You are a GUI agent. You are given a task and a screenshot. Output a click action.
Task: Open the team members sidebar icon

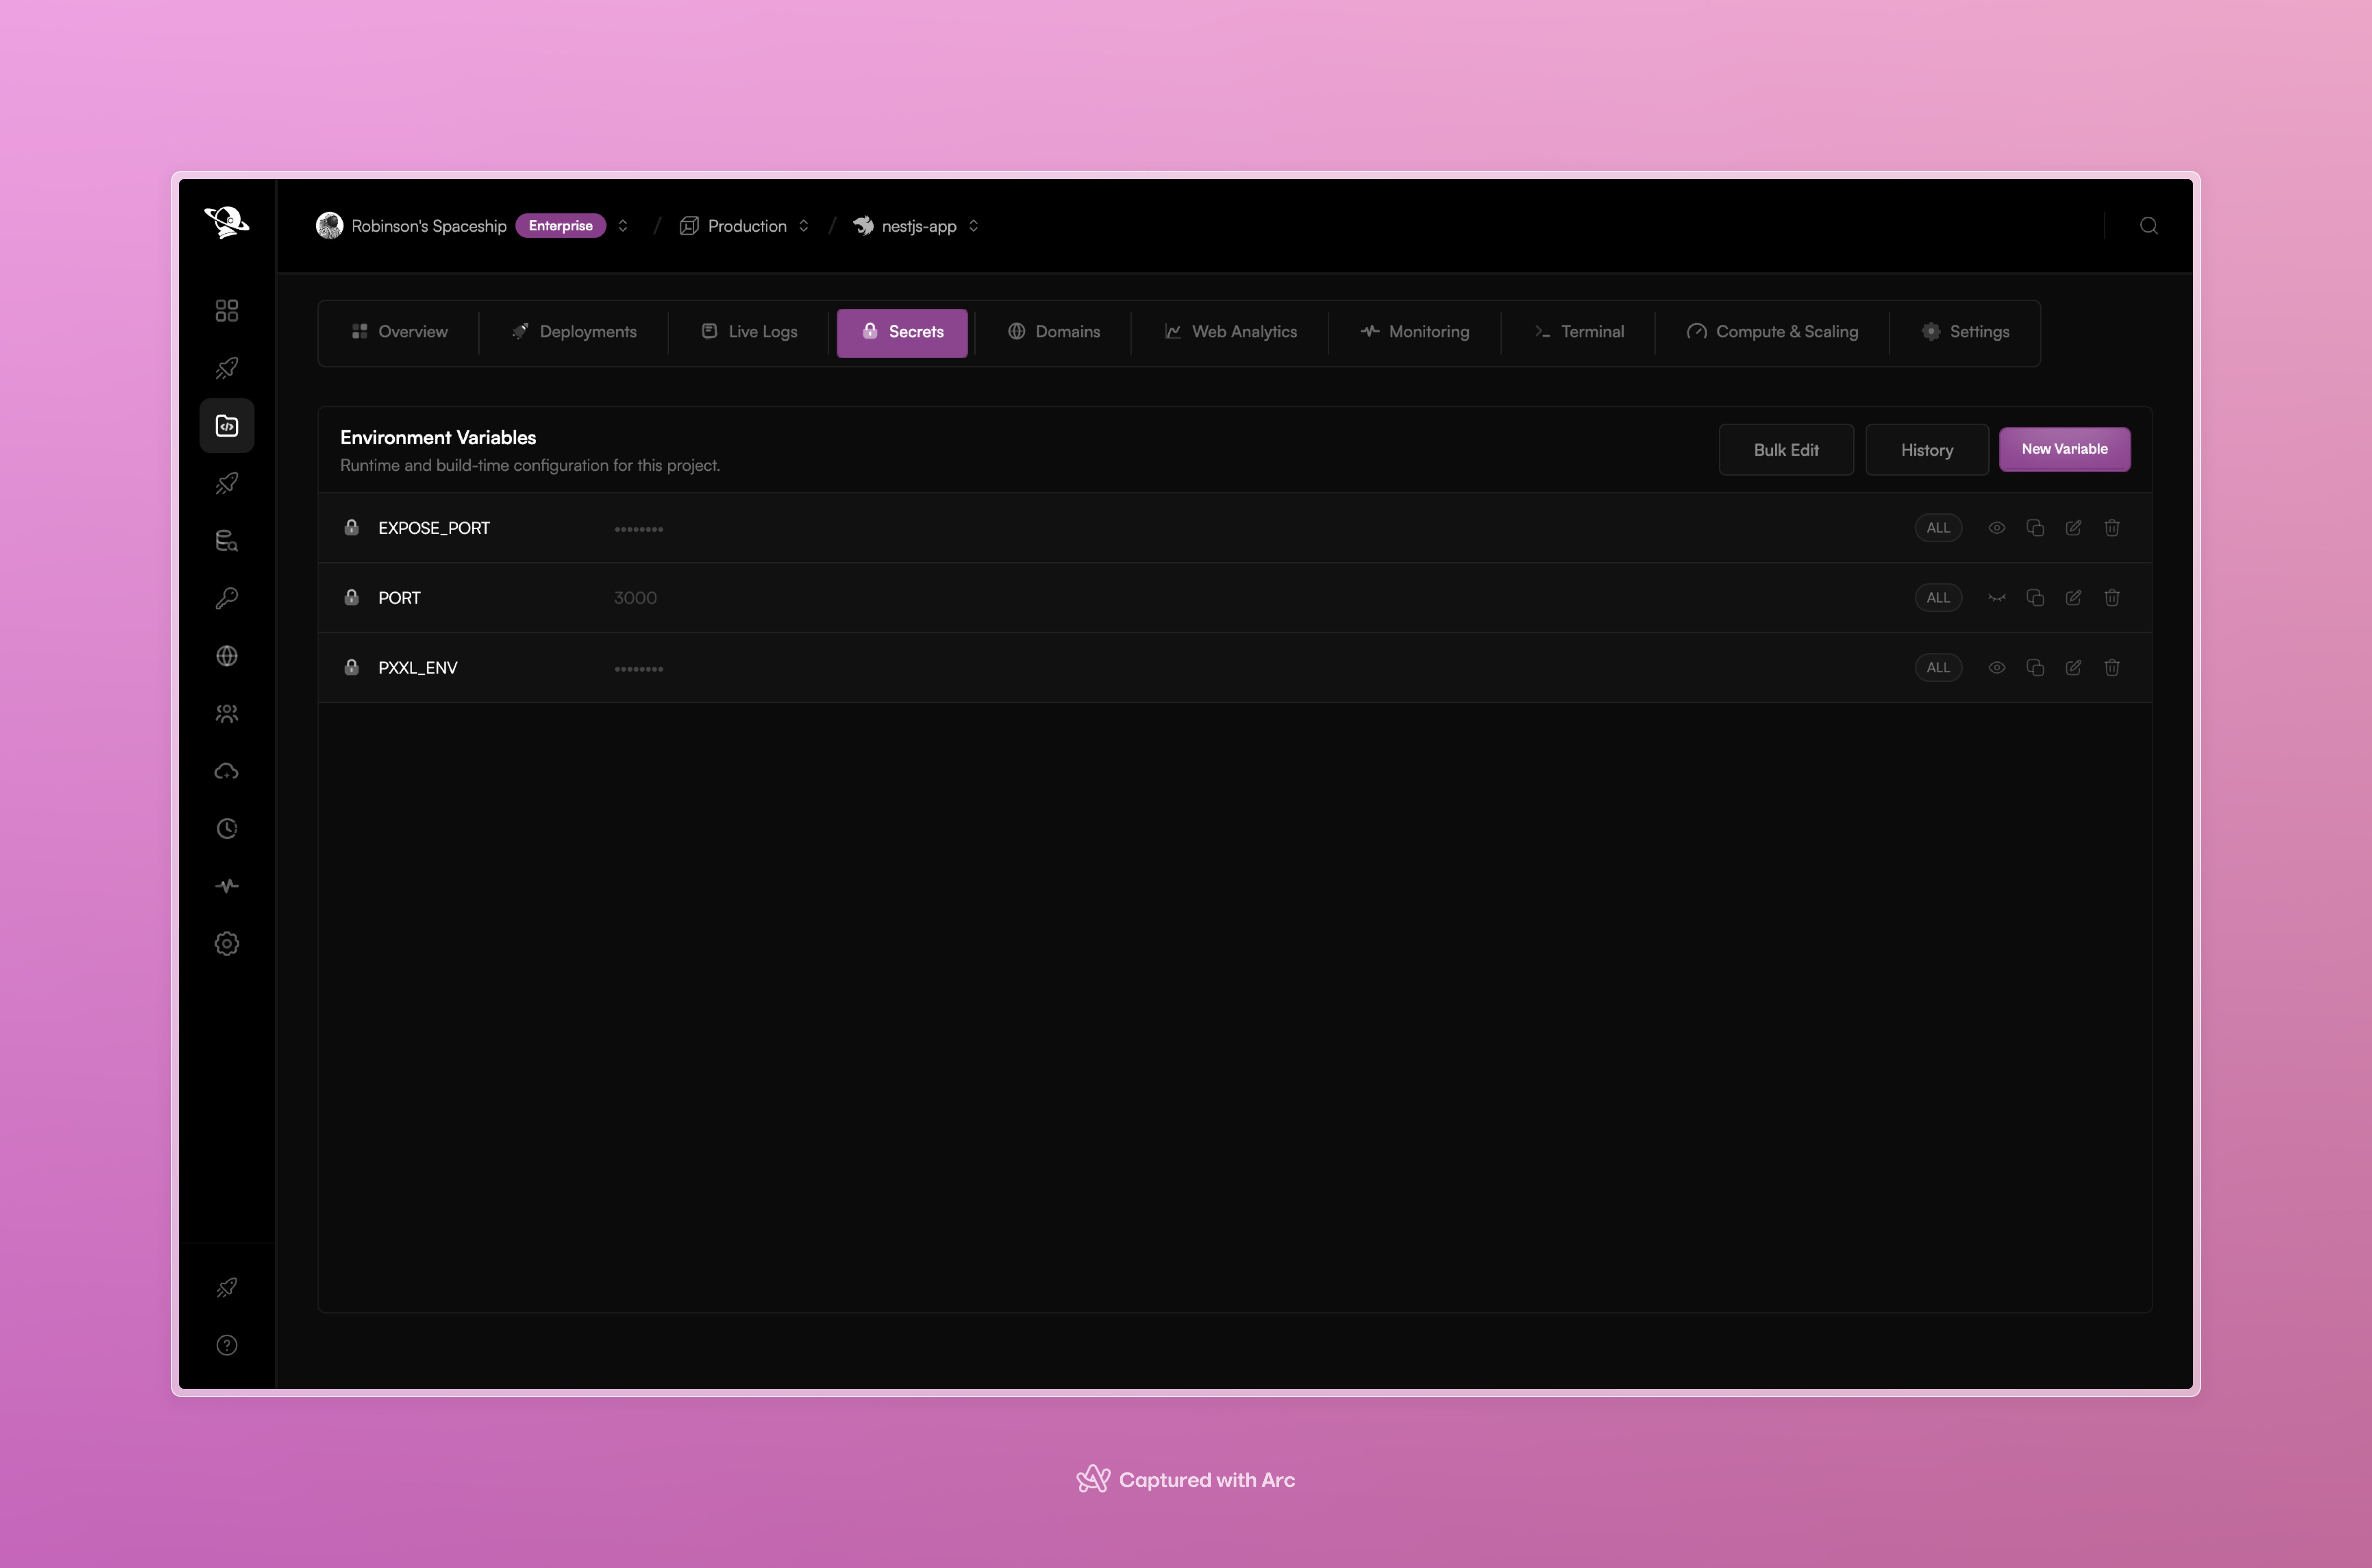[x=227, y=713]
